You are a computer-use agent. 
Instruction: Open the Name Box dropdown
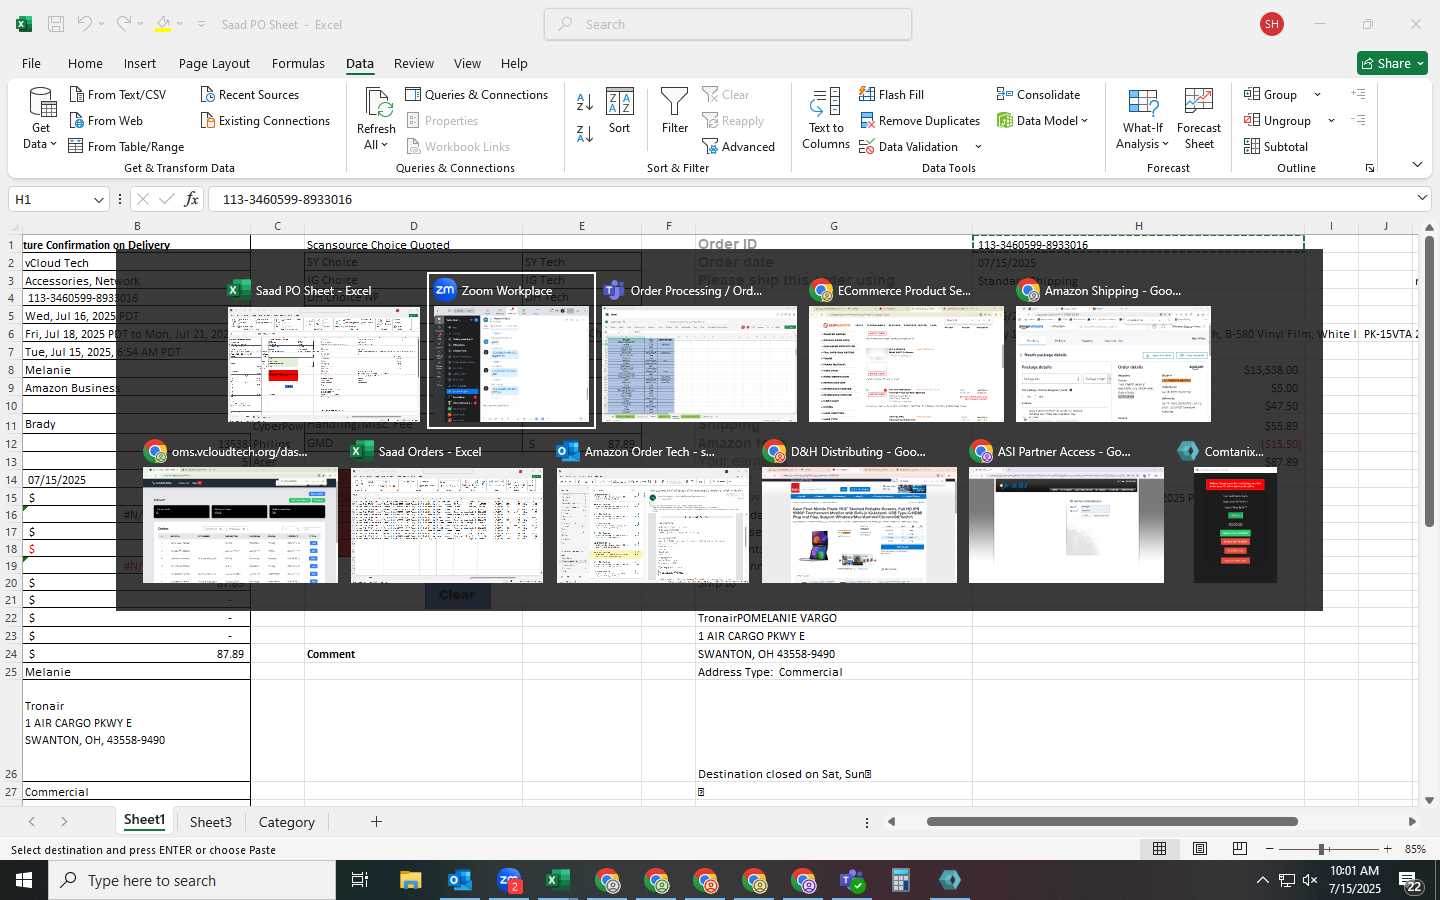[98, 200]
